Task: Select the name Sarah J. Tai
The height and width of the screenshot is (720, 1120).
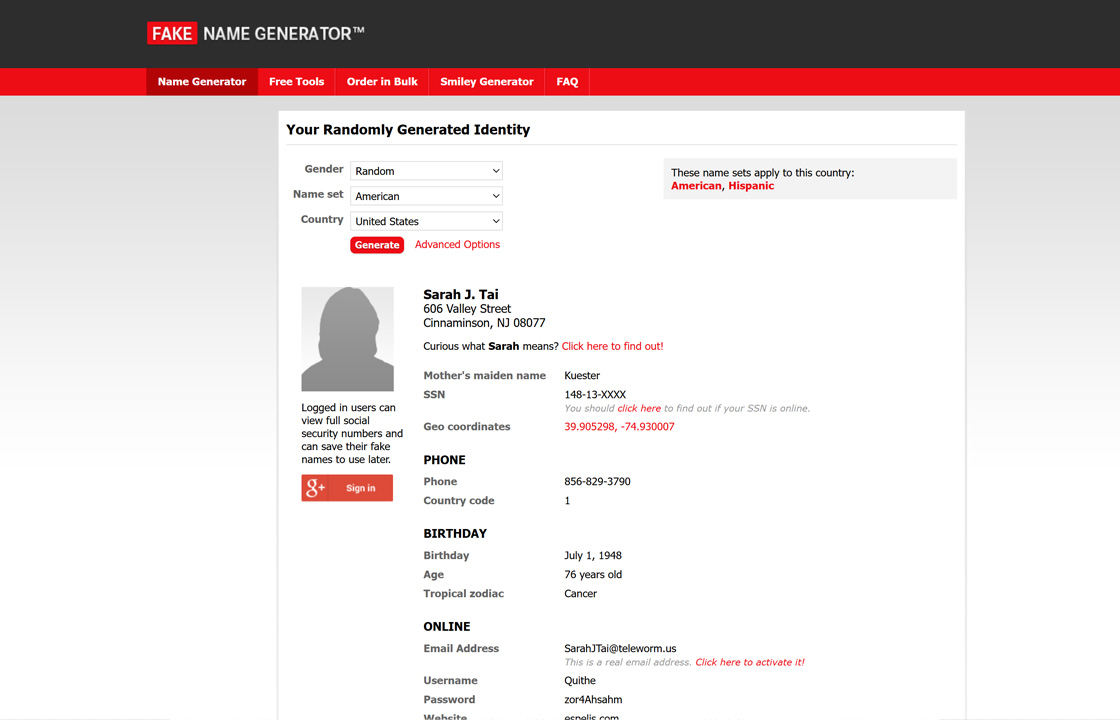Action: point(461,294)
